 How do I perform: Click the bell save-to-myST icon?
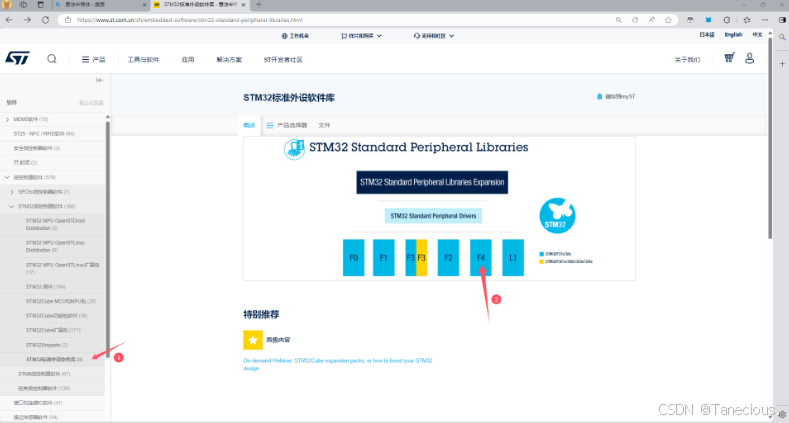coord(599,97)
